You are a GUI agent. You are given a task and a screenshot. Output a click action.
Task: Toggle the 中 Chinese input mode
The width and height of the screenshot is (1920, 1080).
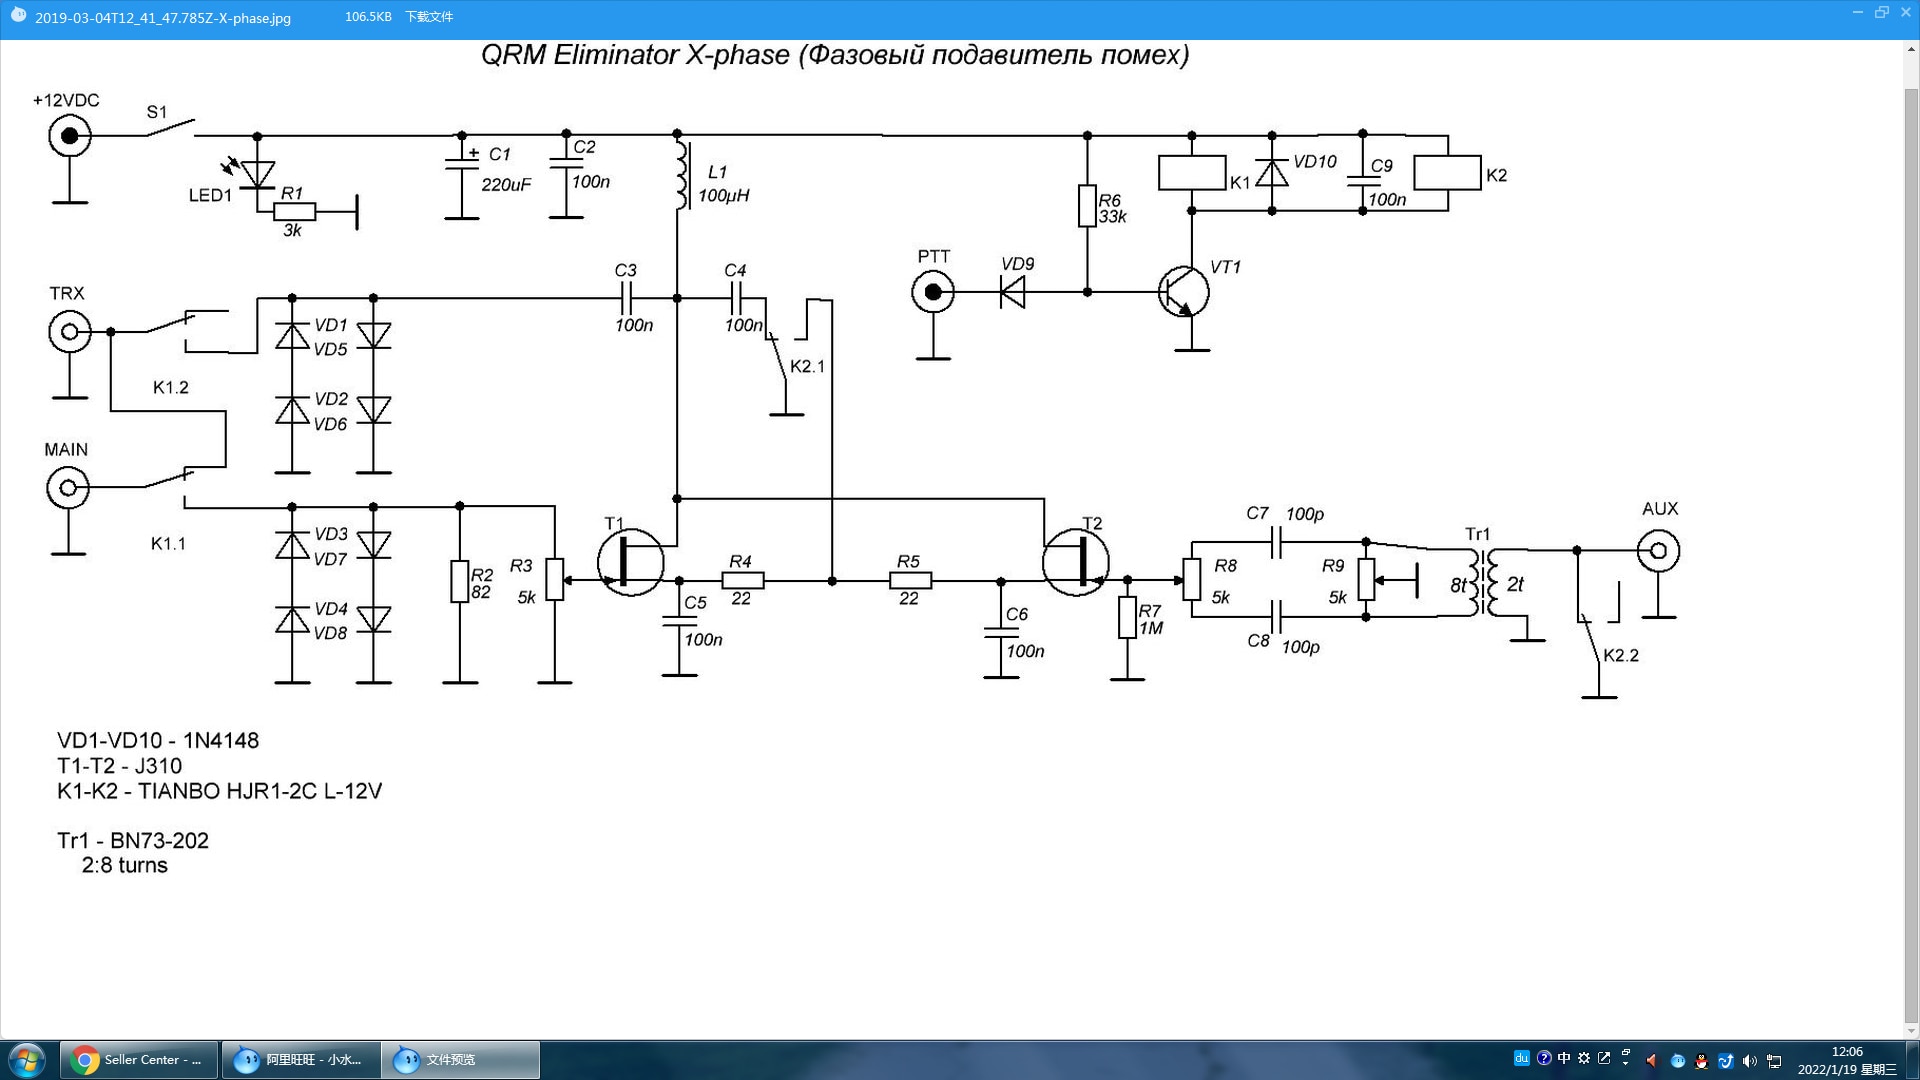1564,1058
